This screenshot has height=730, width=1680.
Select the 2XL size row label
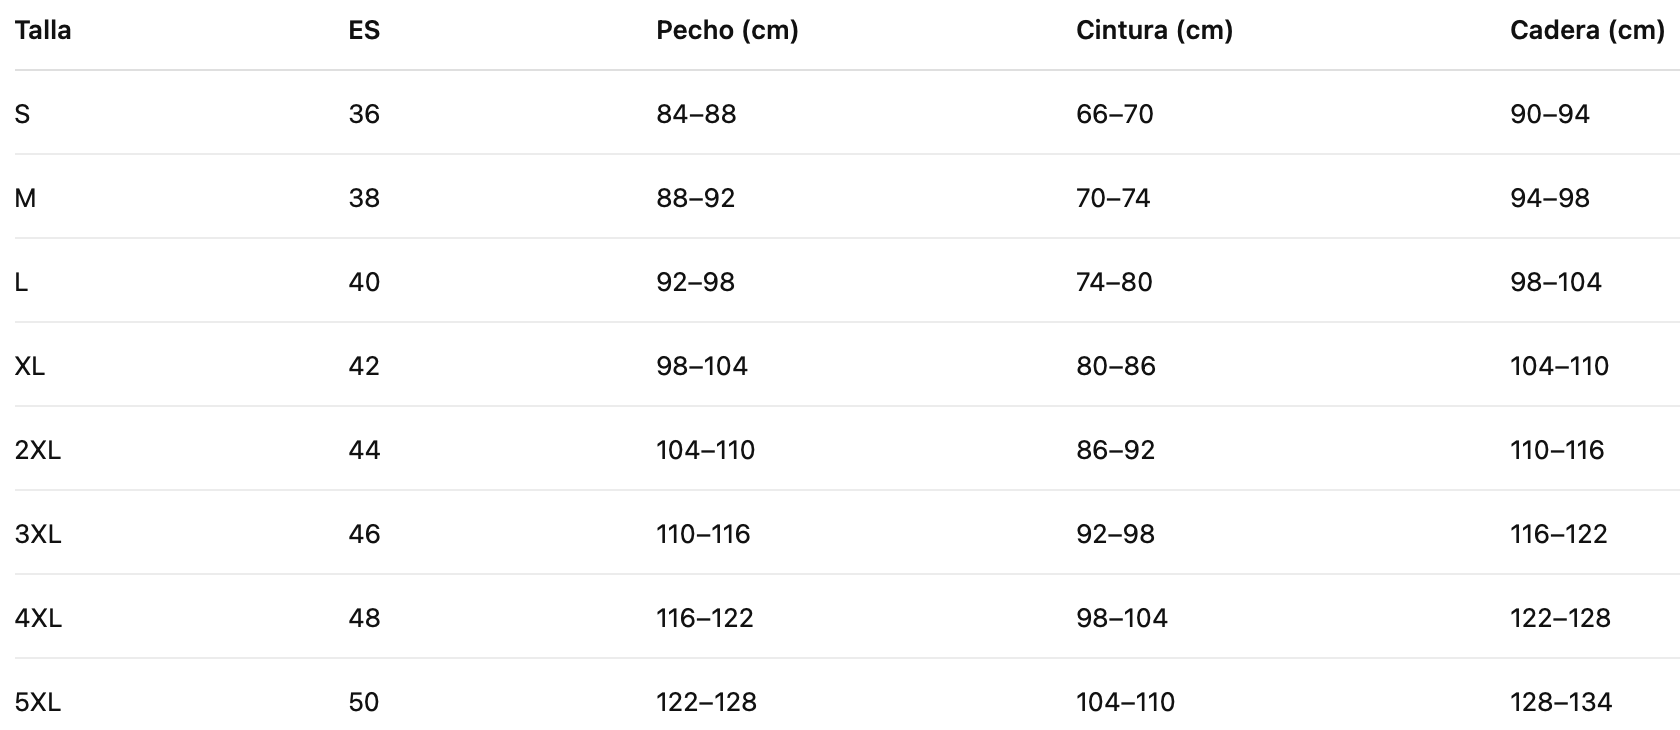[x=38, y=451]
